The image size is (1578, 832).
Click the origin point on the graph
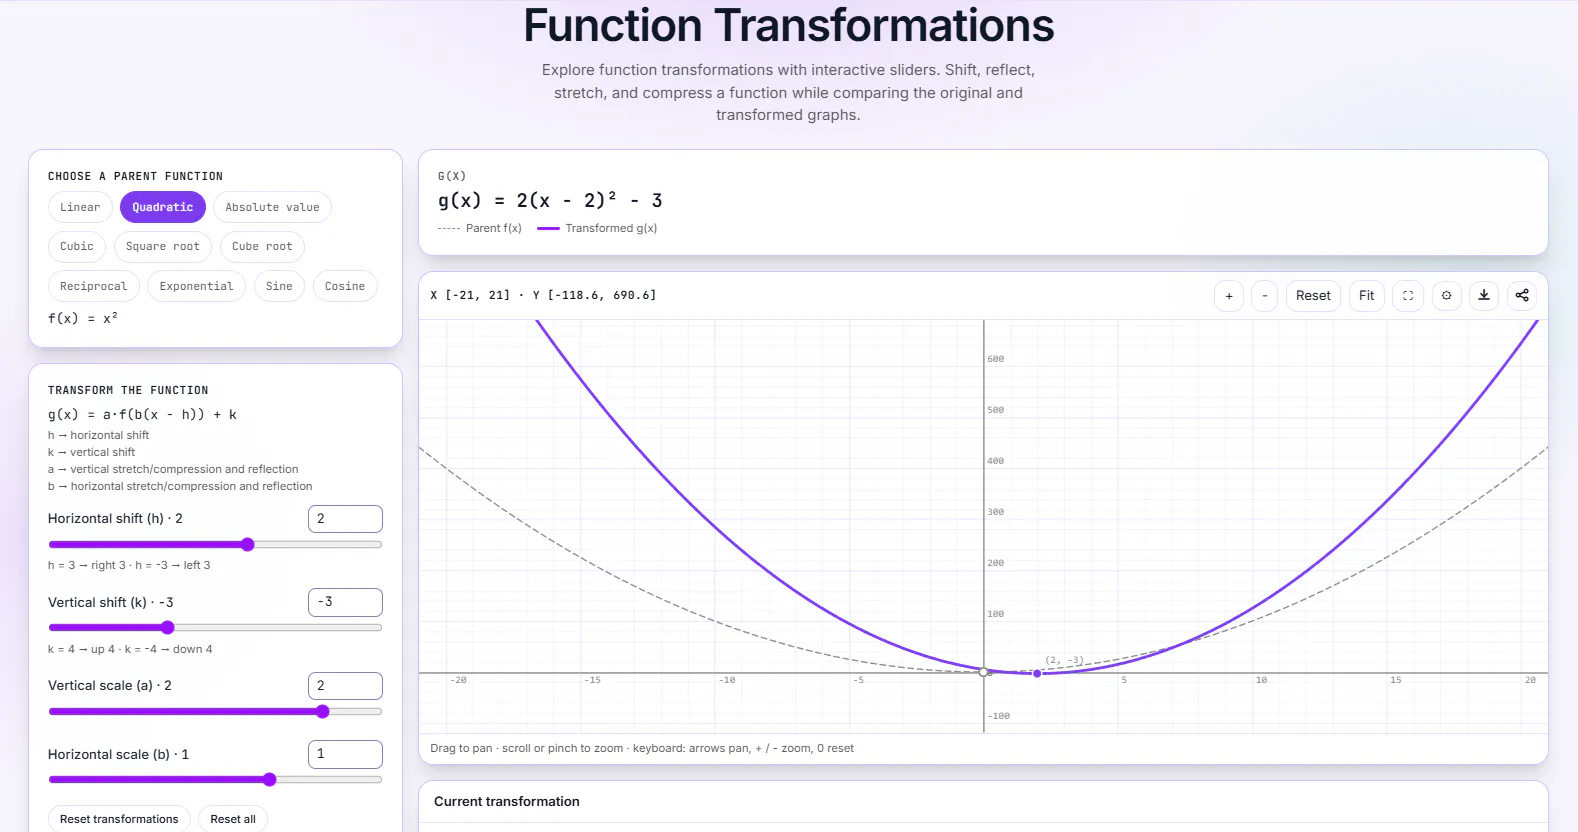pos(984,672)
